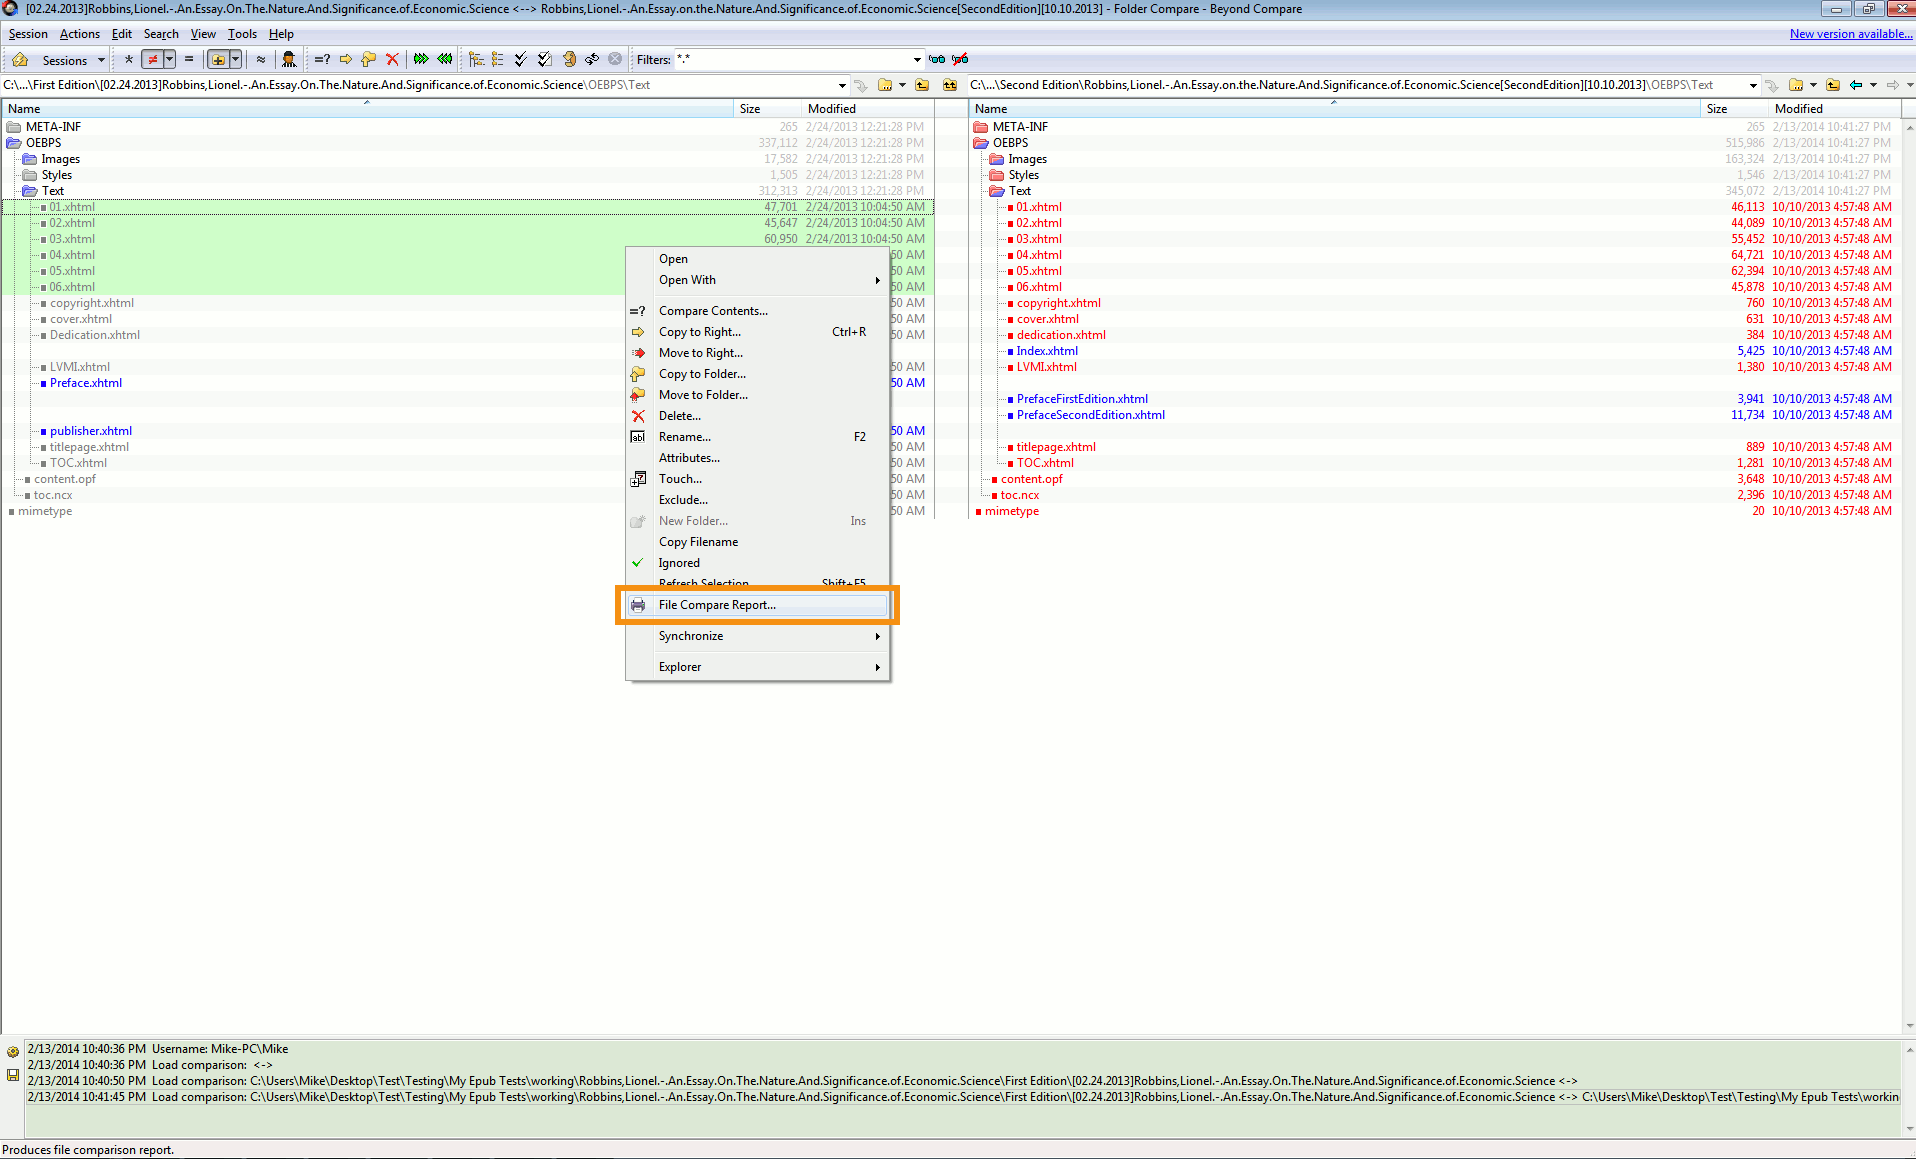The width and height of the screenshot is (1916, 1159).
Task: Open the Show Differences dropdown arrow
Action: coord(169,60)
